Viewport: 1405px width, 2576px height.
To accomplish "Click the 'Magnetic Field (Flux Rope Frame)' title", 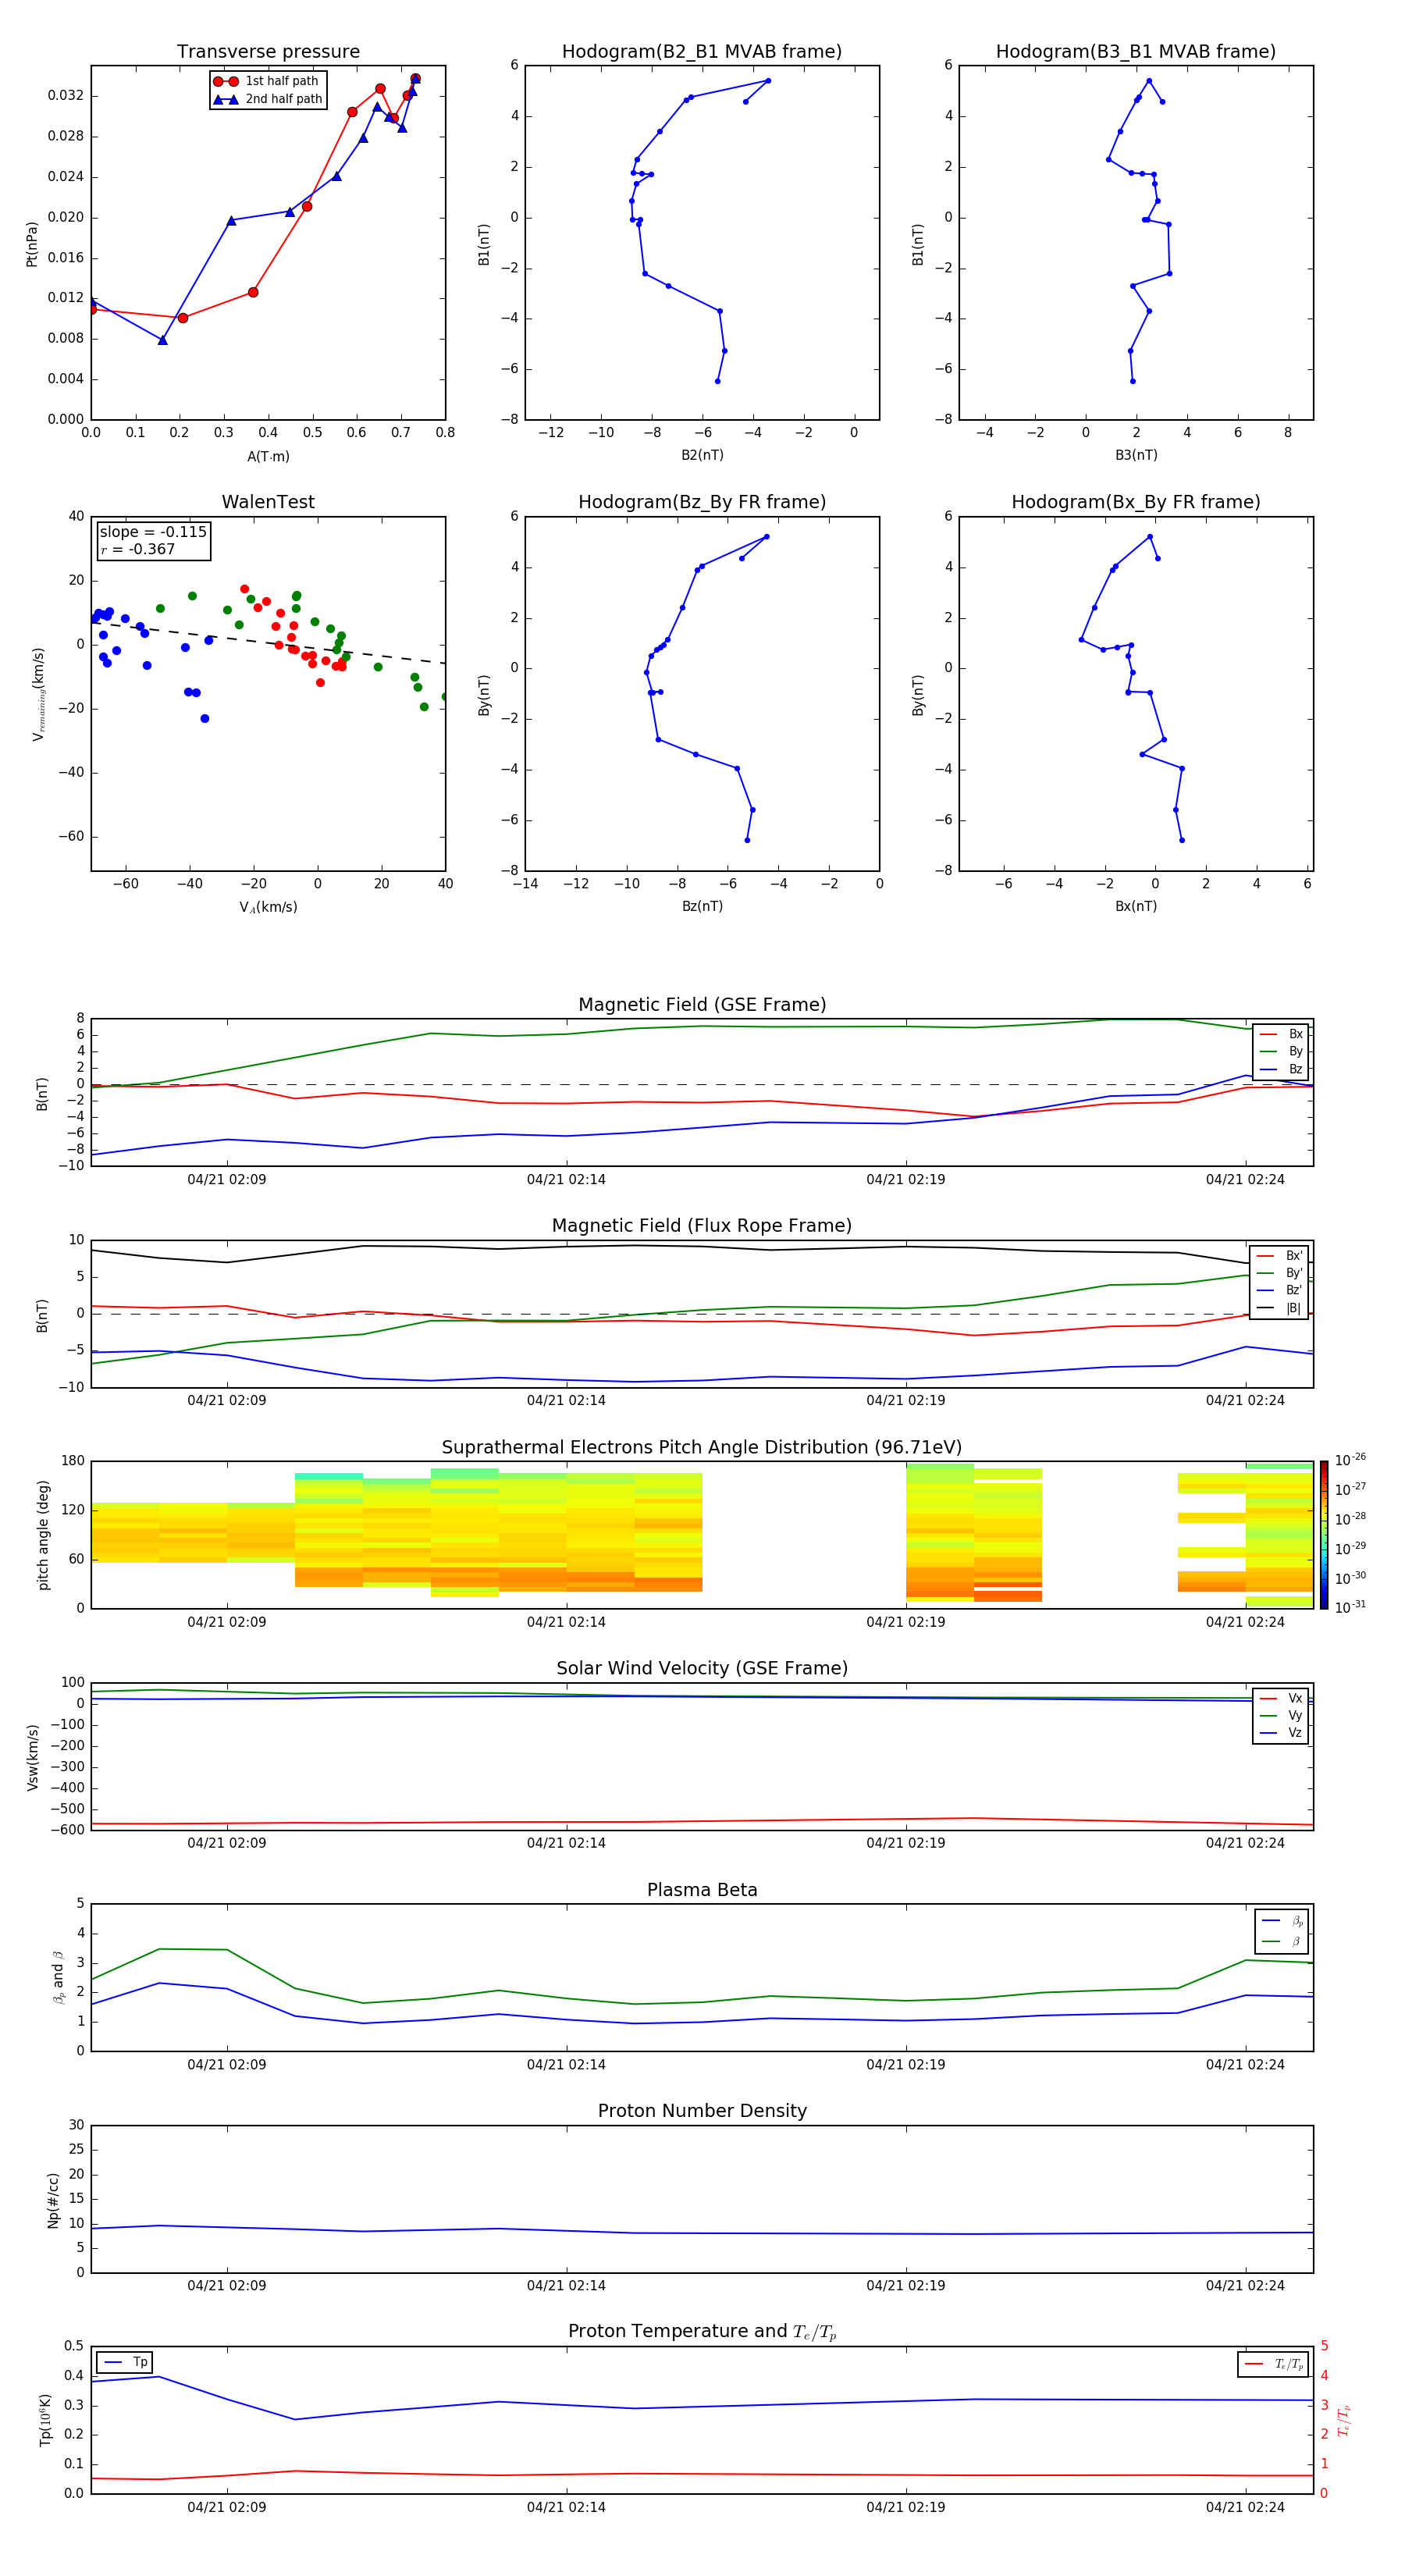I will (x=702, y=1226).
